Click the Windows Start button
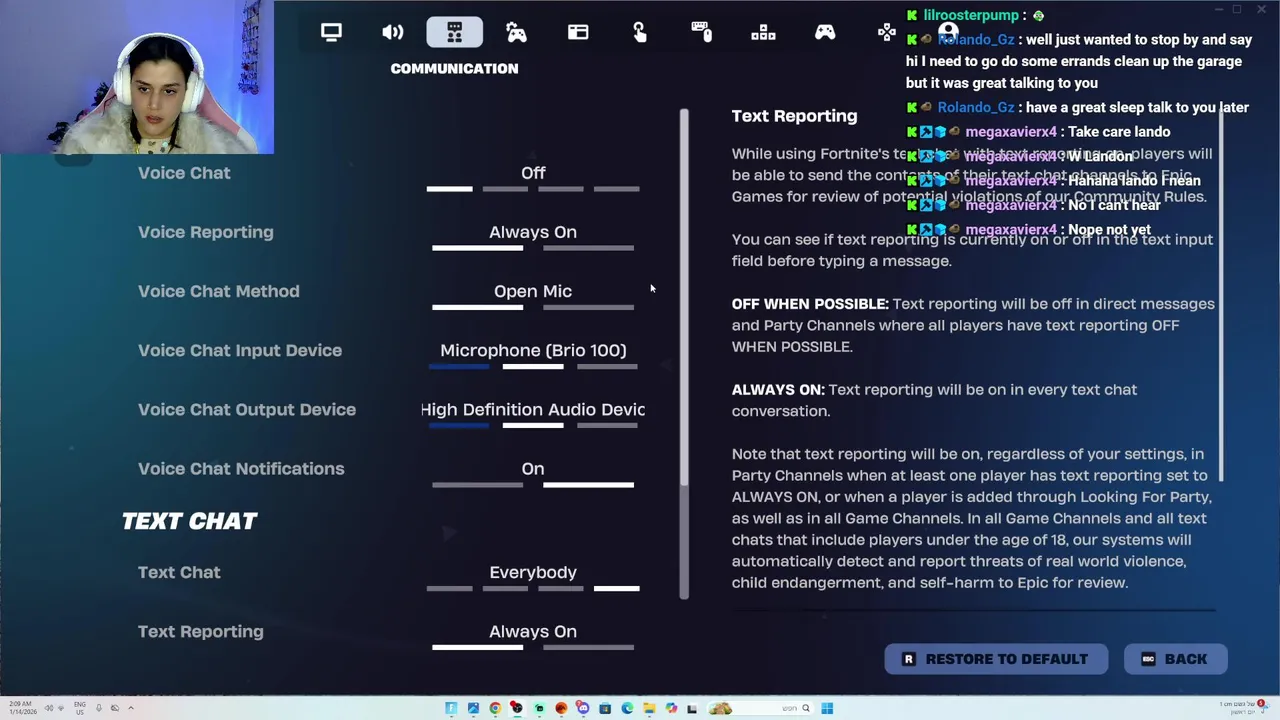 [x=827, y=708]
